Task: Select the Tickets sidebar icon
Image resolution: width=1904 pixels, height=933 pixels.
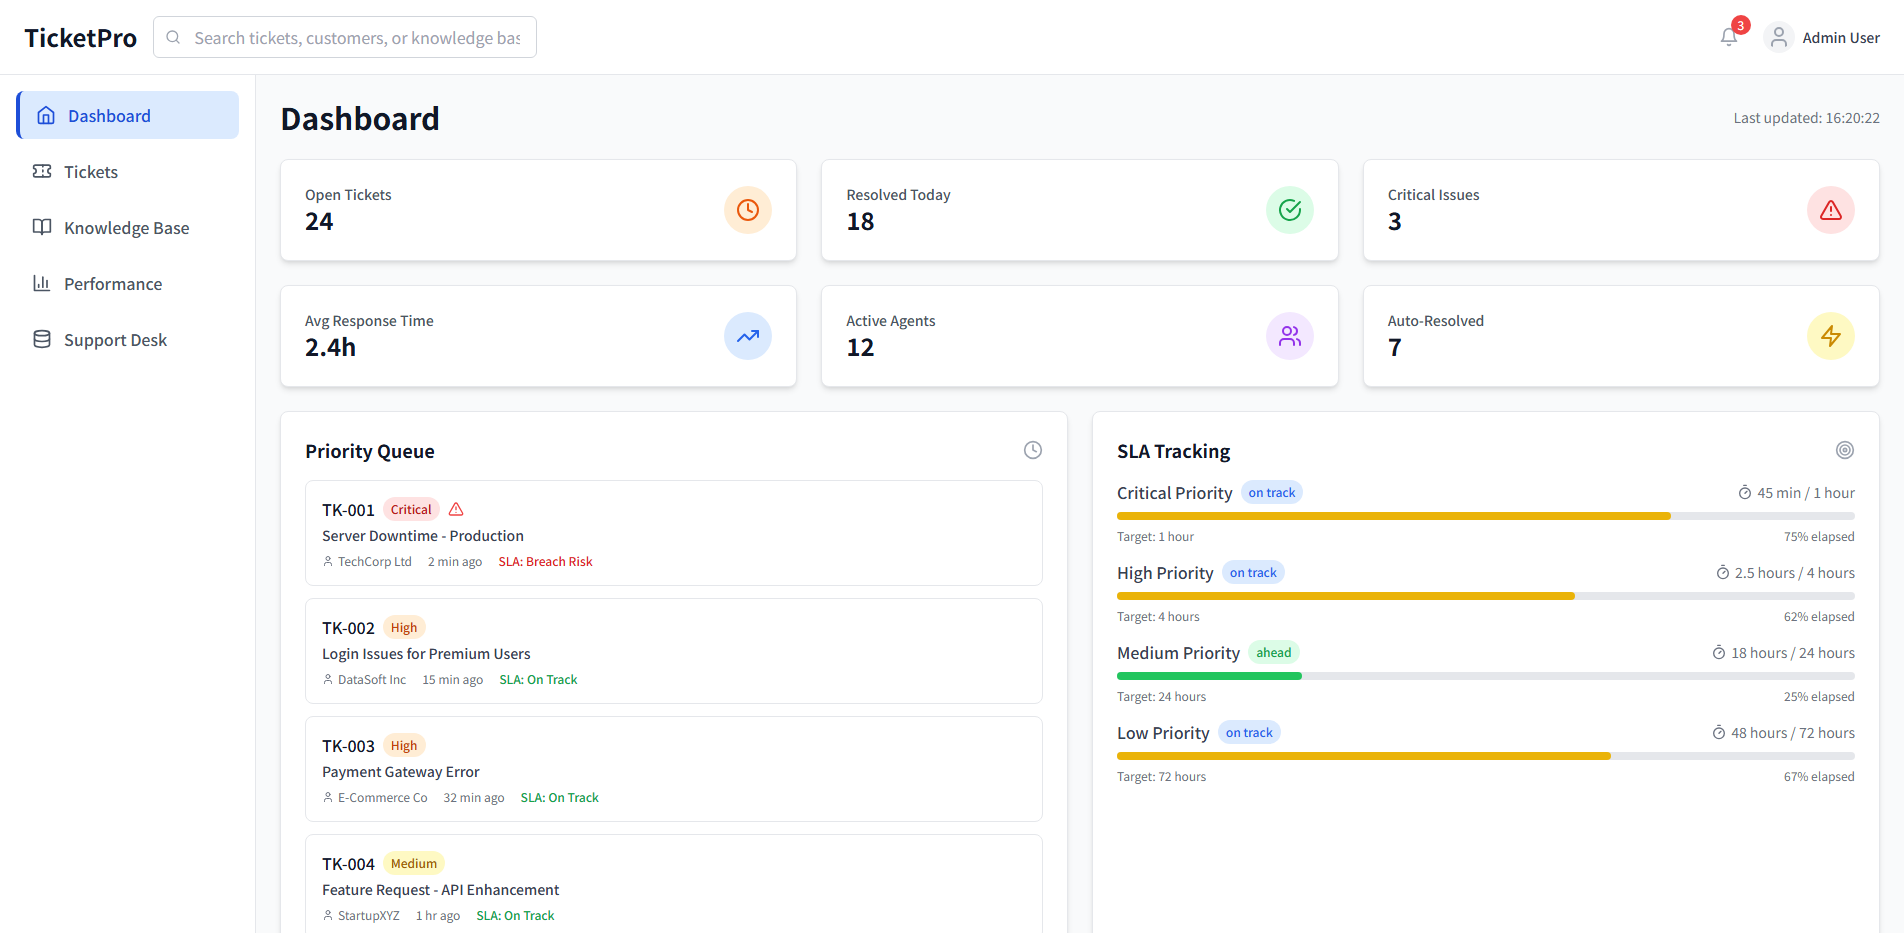Action: pos(42,171)
